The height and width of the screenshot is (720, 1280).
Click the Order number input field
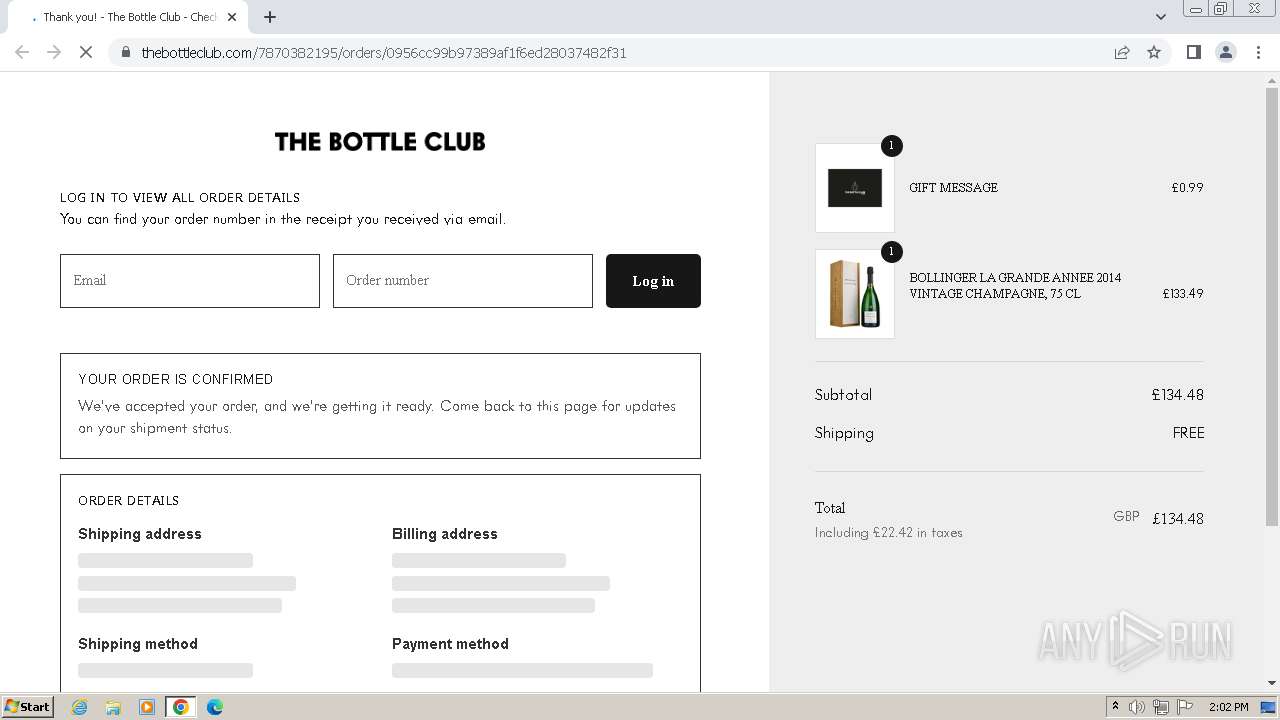463,281
